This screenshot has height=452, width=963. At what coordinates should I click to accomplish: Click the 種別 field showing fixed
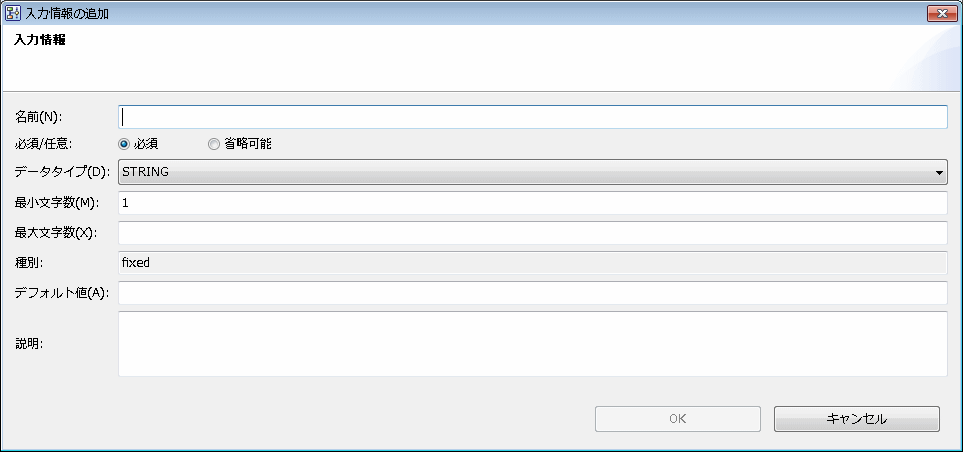tap(532, 263)
